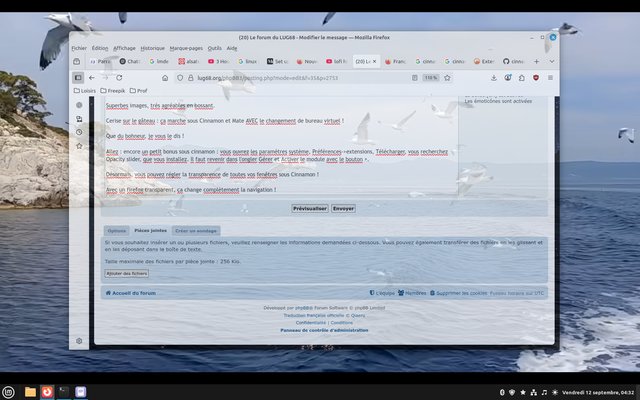This screenshot has height=400, width=640.
Task: Open the Linux Mint start menu
Action: [x=9, y=391]
